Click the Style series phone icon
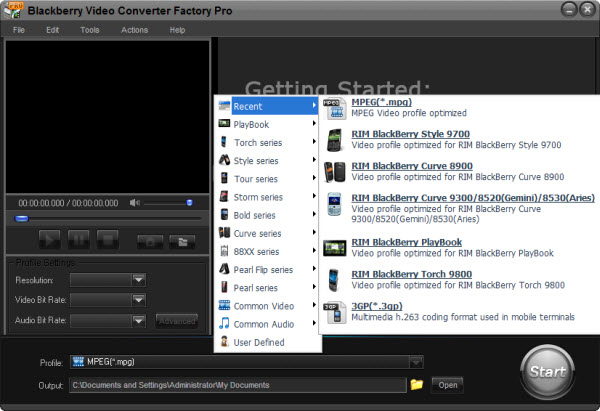This screenshot has width=600, height=411. click(224, 160)
